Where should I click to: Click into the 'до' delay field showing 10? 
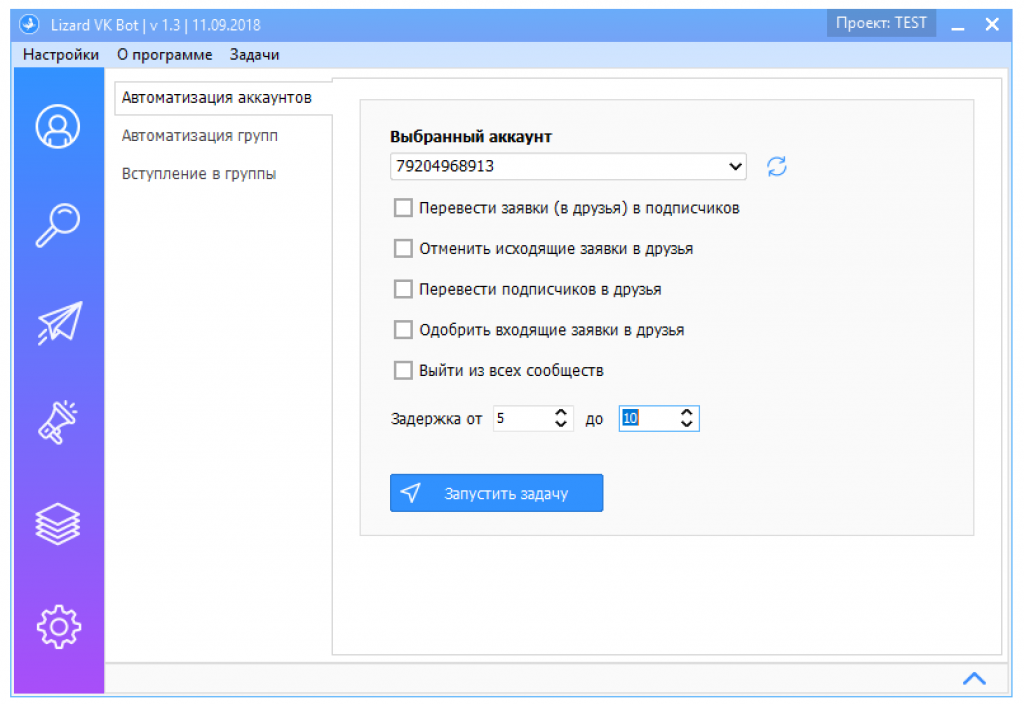tap(648, 418)
